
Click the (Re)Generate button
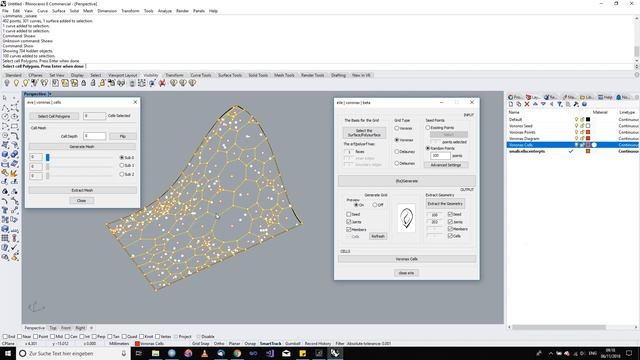(x=407, y=181)
